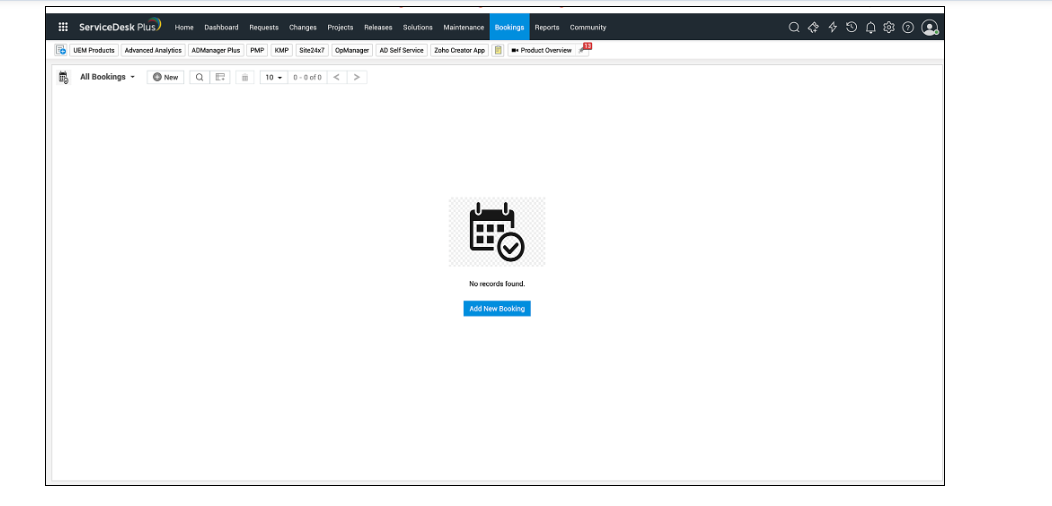
Task: Open notifications bell icon
Action: [x=870, y=27]
